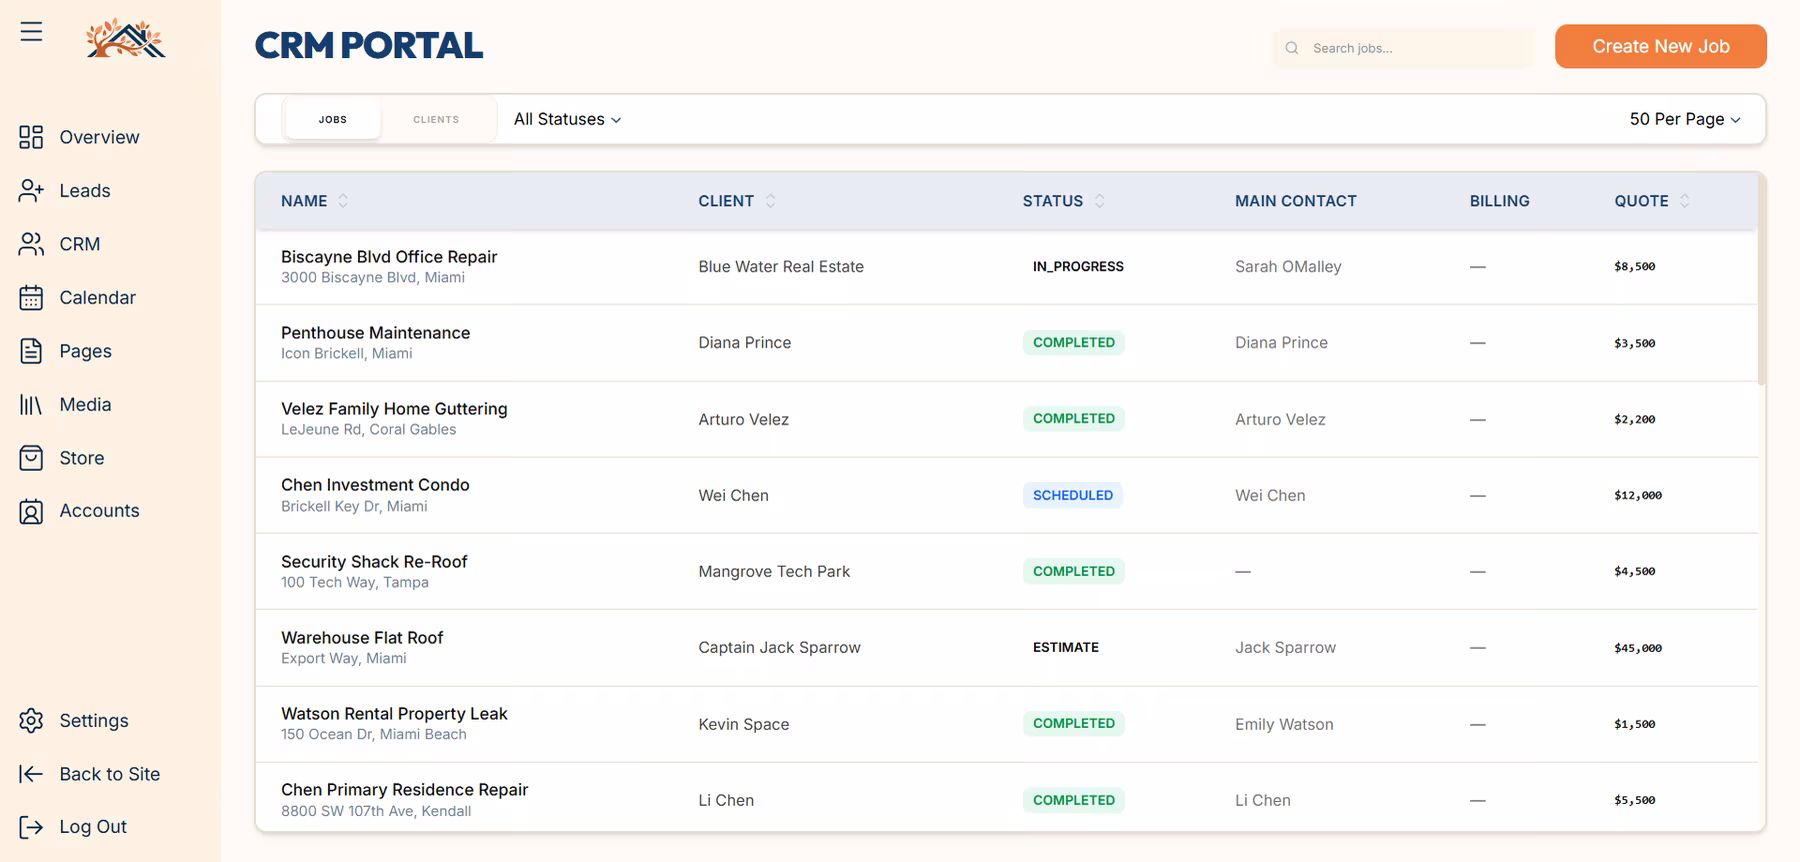The width and height of the screenshot is (1800, 862).
Task: Open Chen Primary Residence Repair job
Action: 404,790
